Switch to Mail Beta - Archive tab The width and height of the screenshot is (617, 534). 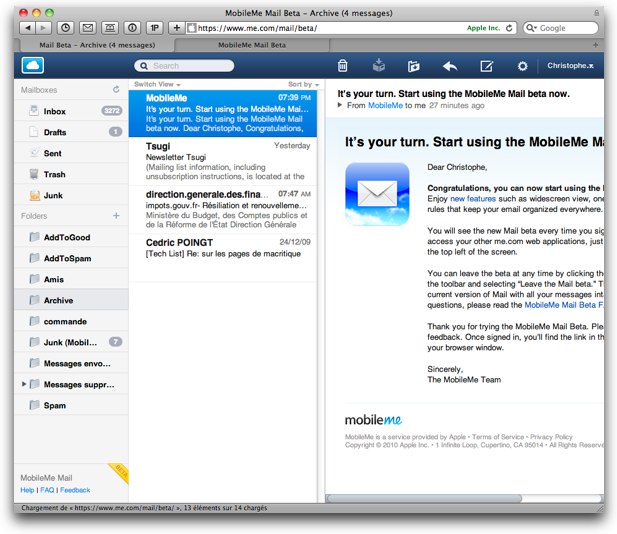coord(97,45)
